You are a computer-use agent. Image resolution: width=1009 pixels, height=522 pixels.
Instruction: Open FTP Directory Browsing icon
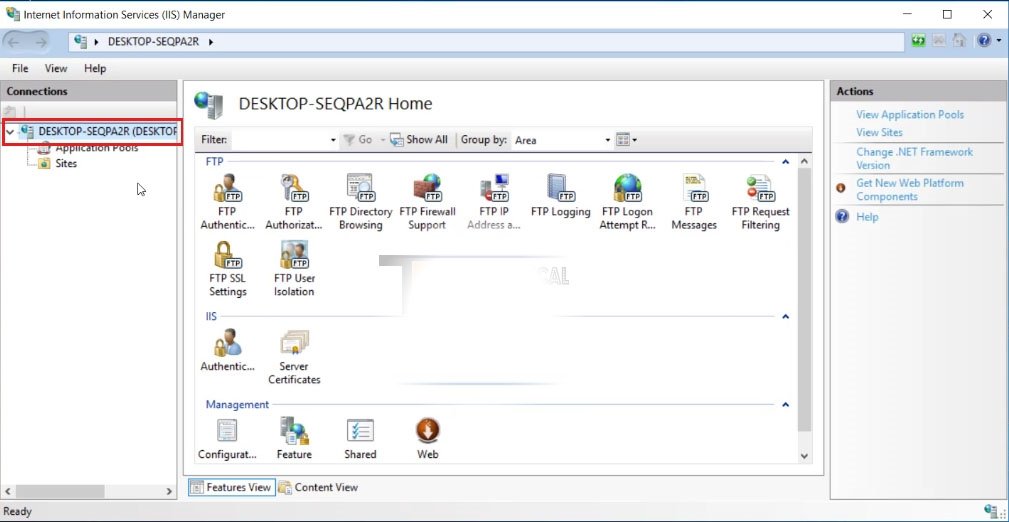point(360,201)
